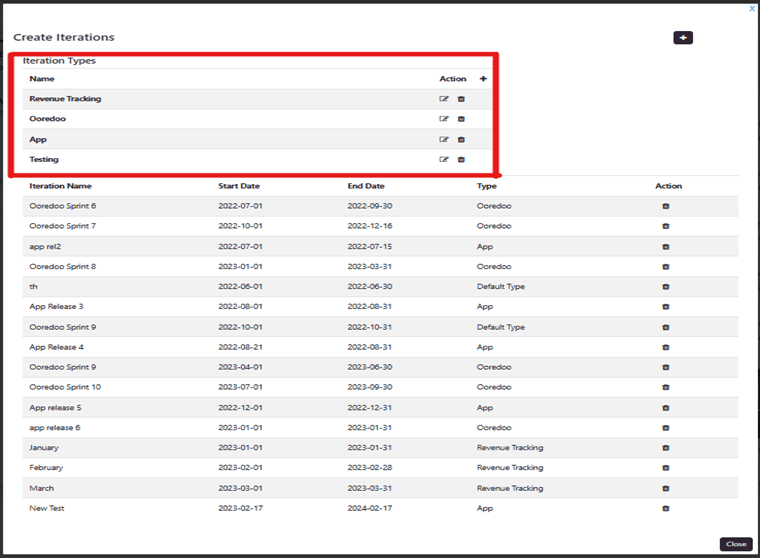Click the App Release 4 iteration name
Image resolution: width=760 pixels, height=558 pixels.
pos(56,347)
